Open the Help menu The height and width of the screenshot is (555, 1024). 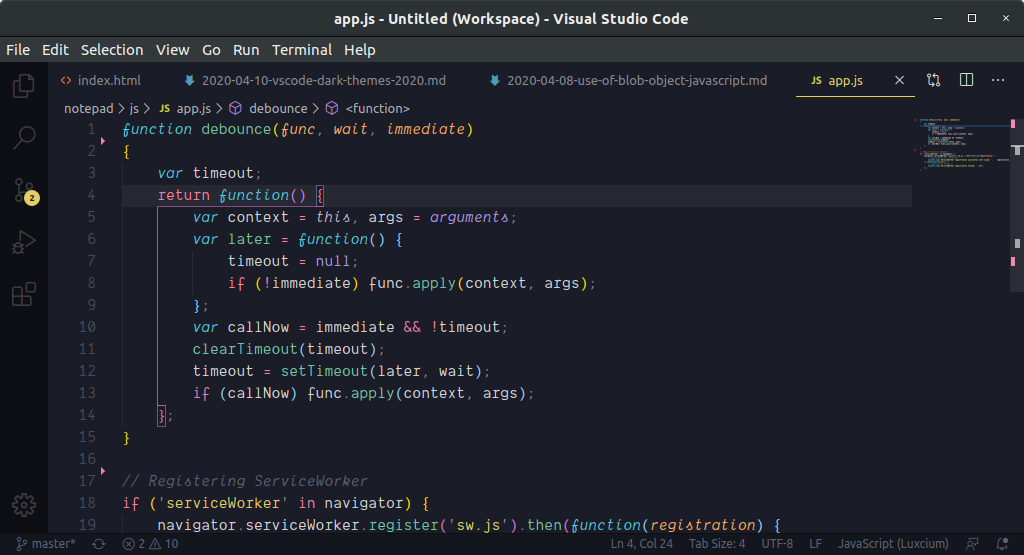click(x=360, y=50)
